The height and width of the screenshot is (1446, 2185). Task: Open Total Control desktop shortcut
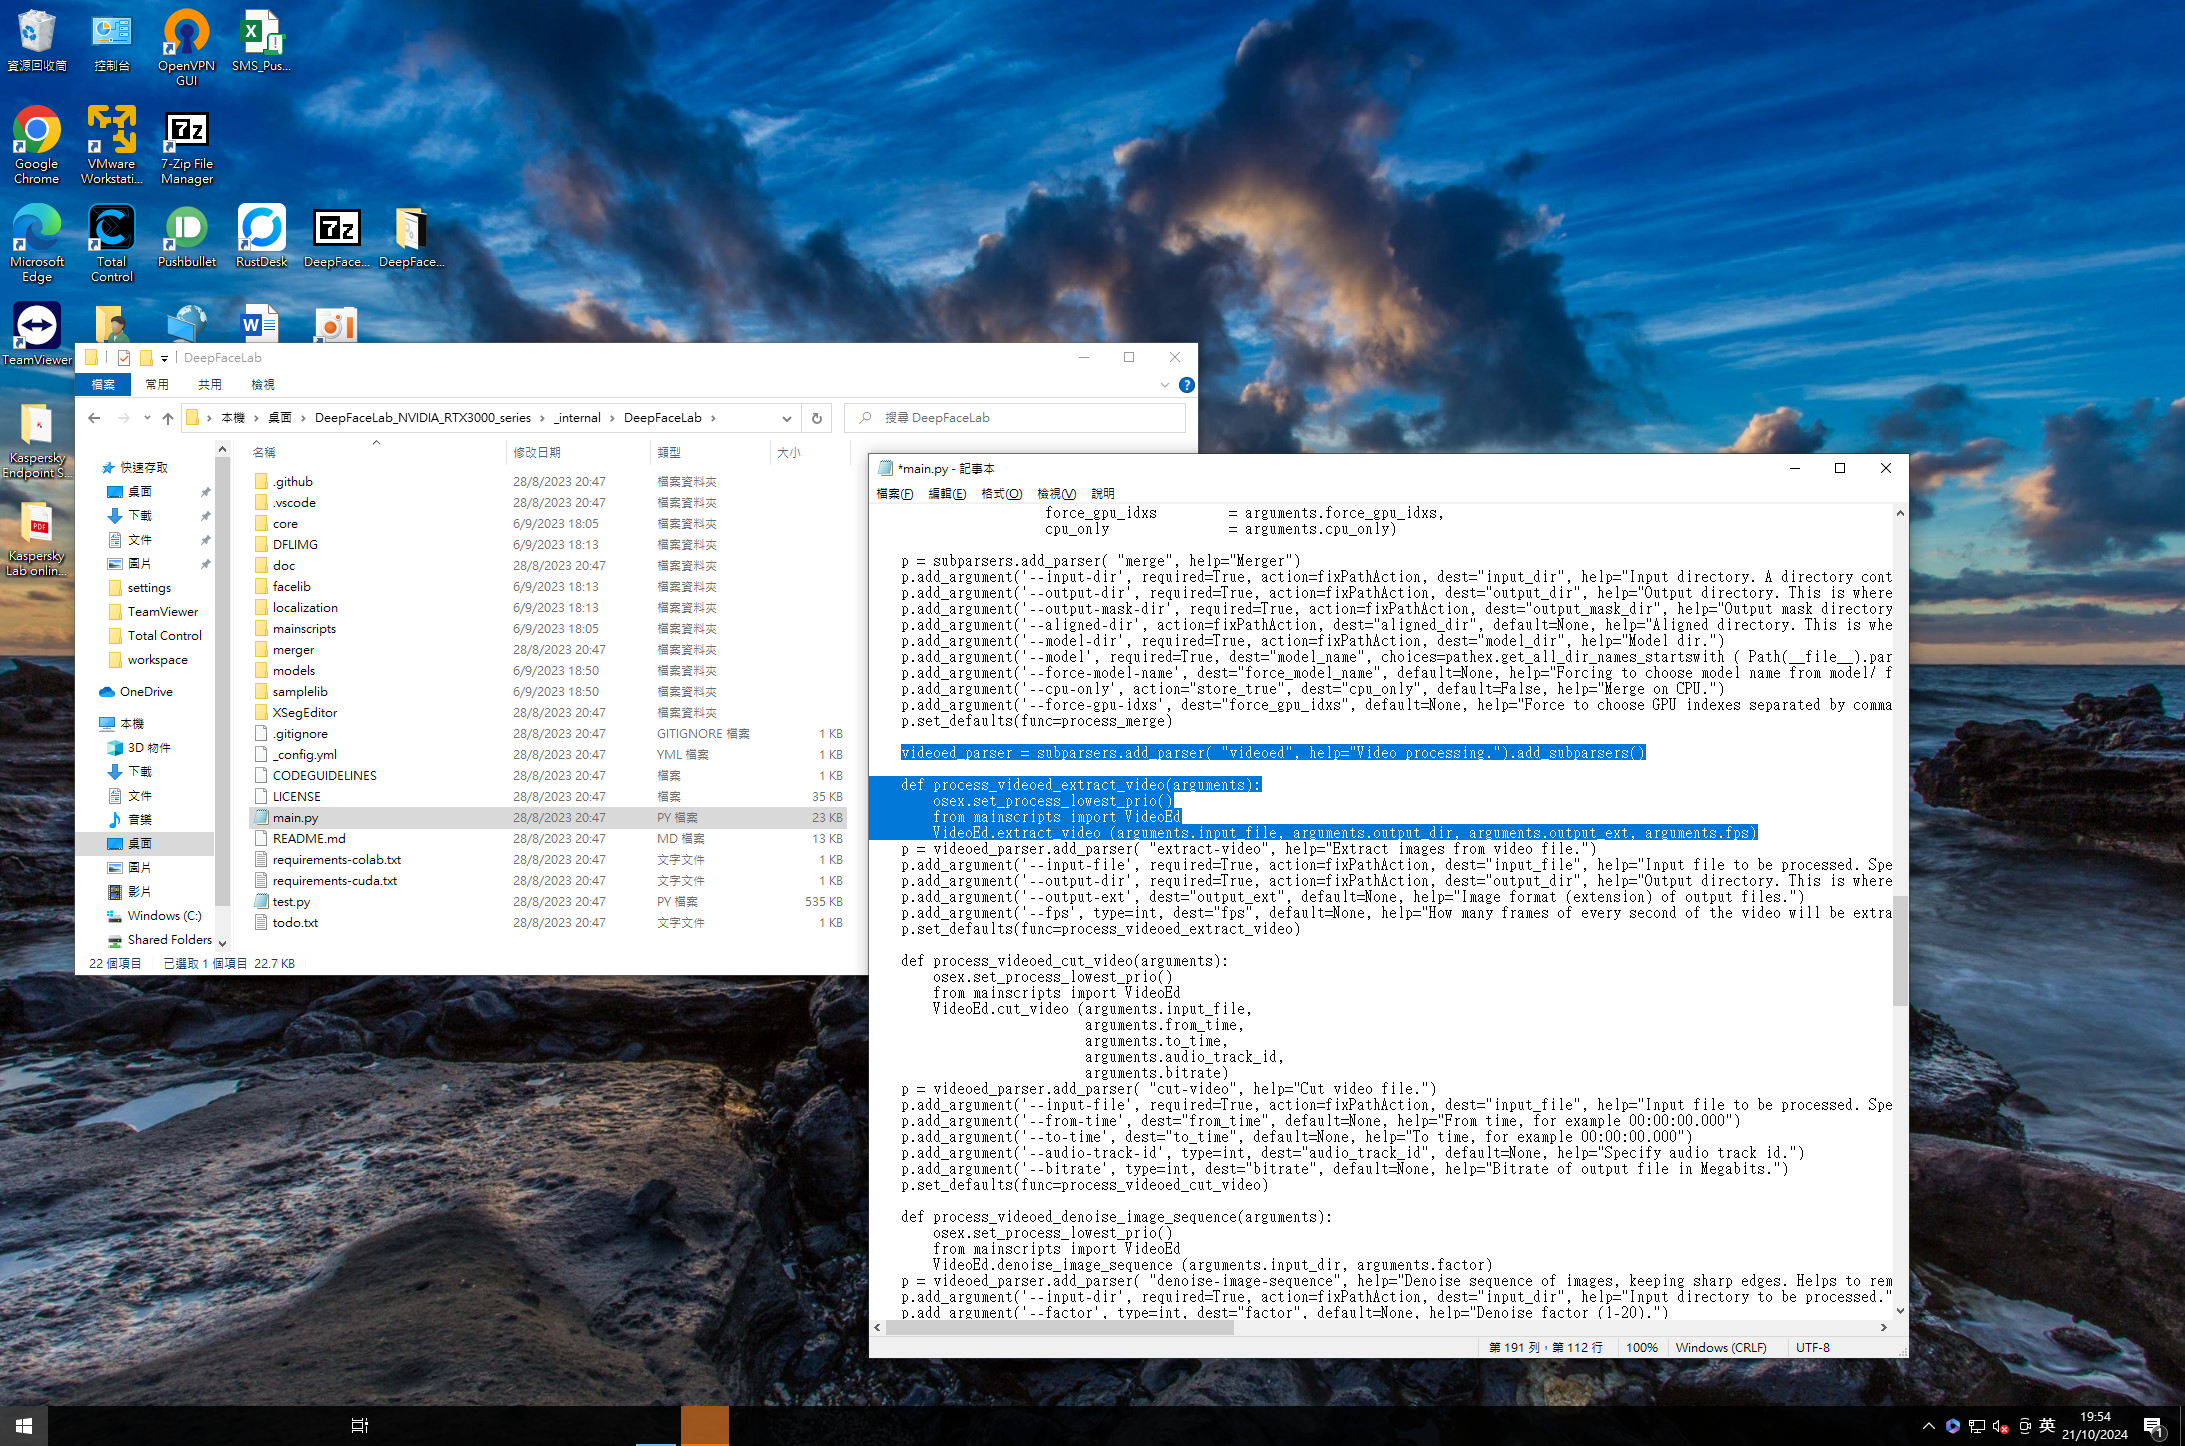coord(112,244)
